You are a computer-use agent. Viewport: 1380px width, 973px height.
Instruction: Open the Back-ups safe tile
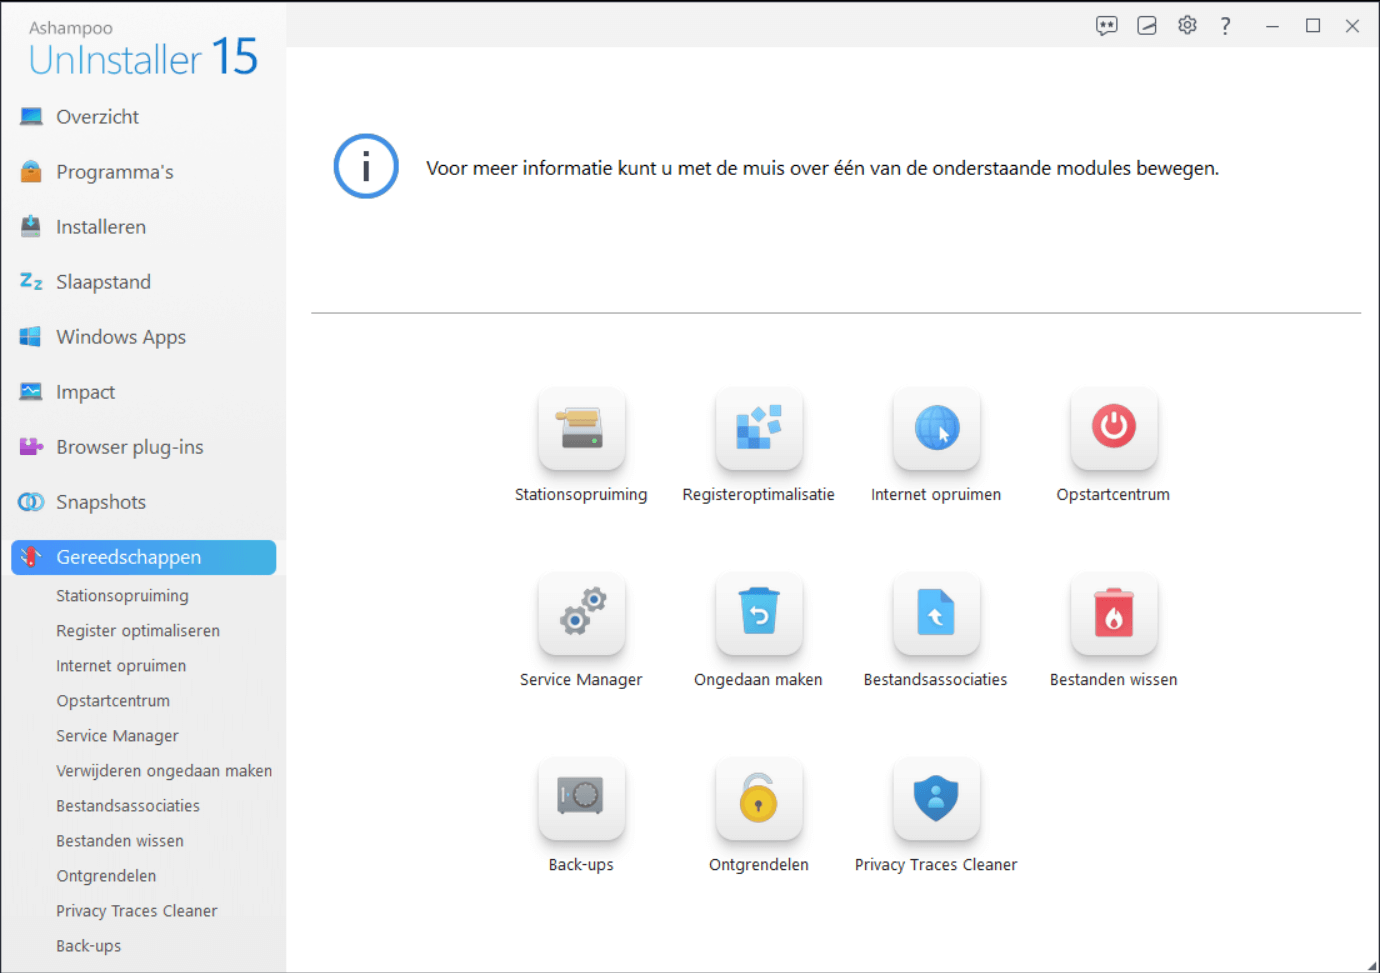[581, 798]
